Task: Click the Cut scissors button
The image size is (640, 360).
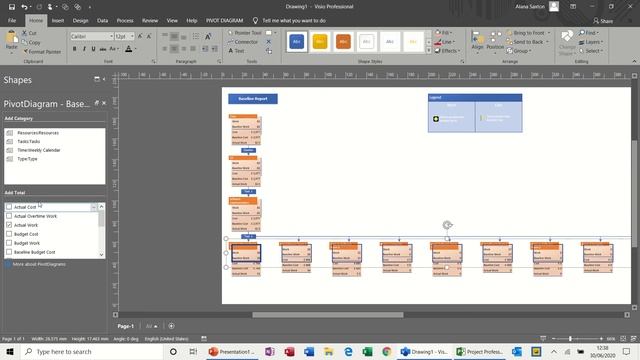Action: (29, 33)
